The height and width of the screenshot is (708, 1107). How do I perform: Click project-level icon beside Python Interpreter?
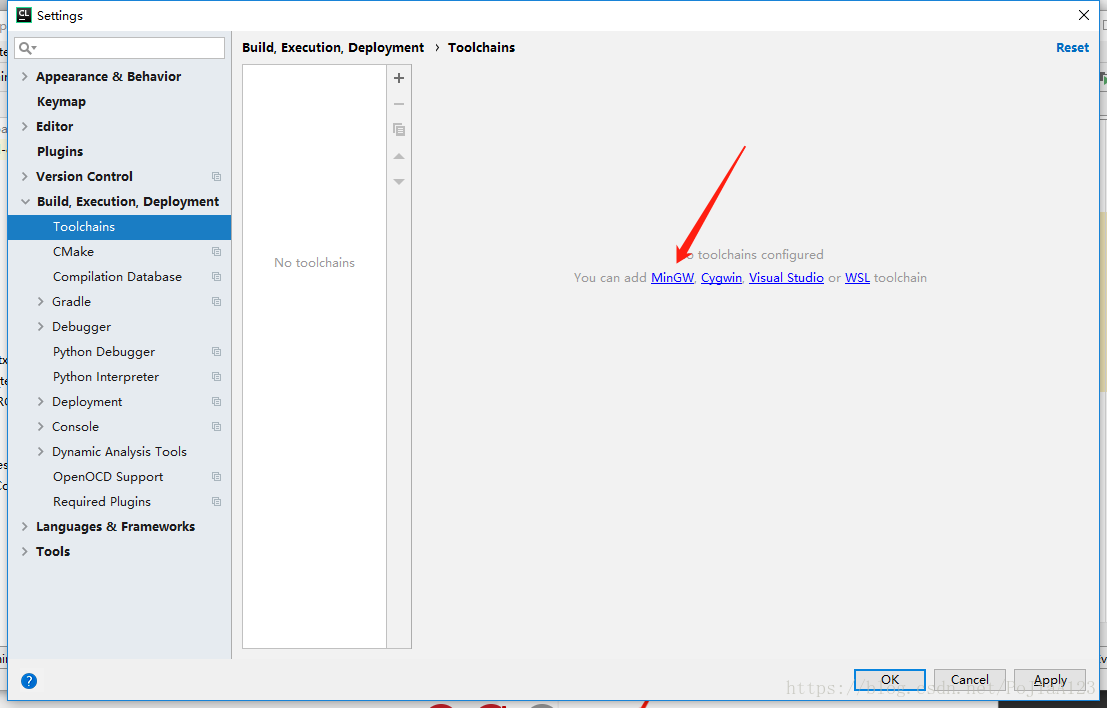click(x=217, y=377)
